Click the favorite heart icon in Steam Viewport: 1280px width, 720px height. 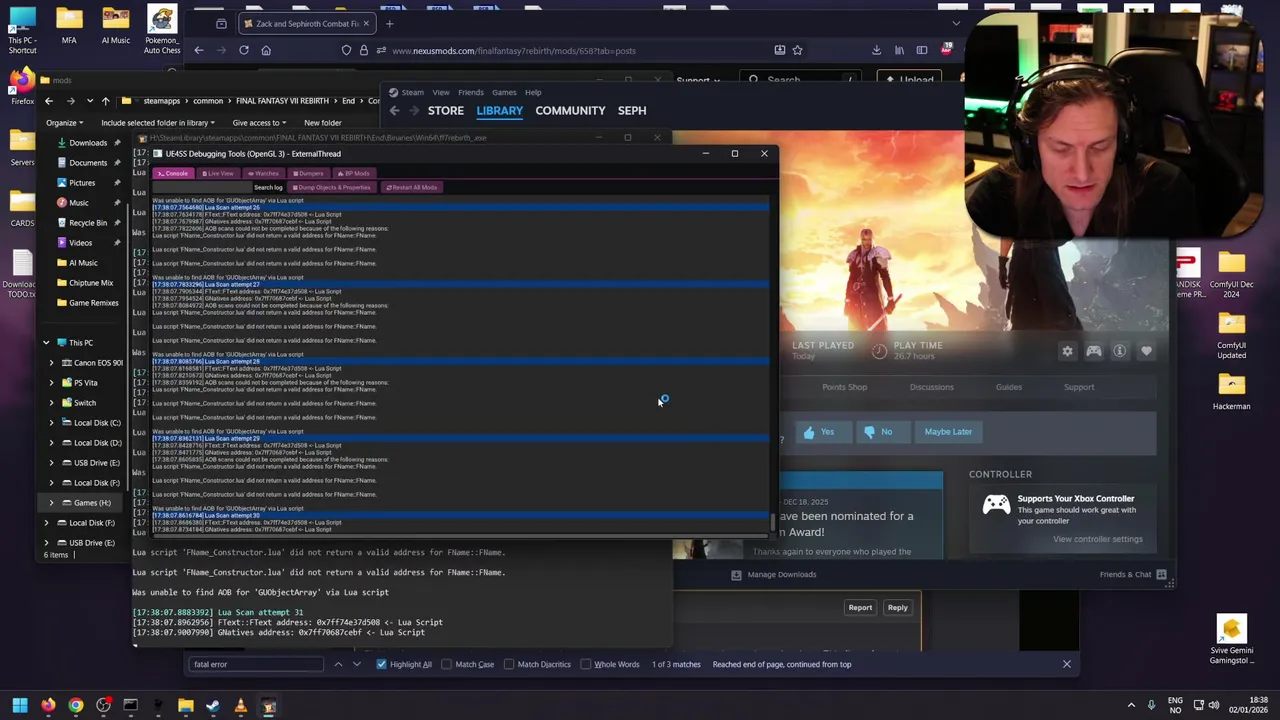(x=1146, y=351)
